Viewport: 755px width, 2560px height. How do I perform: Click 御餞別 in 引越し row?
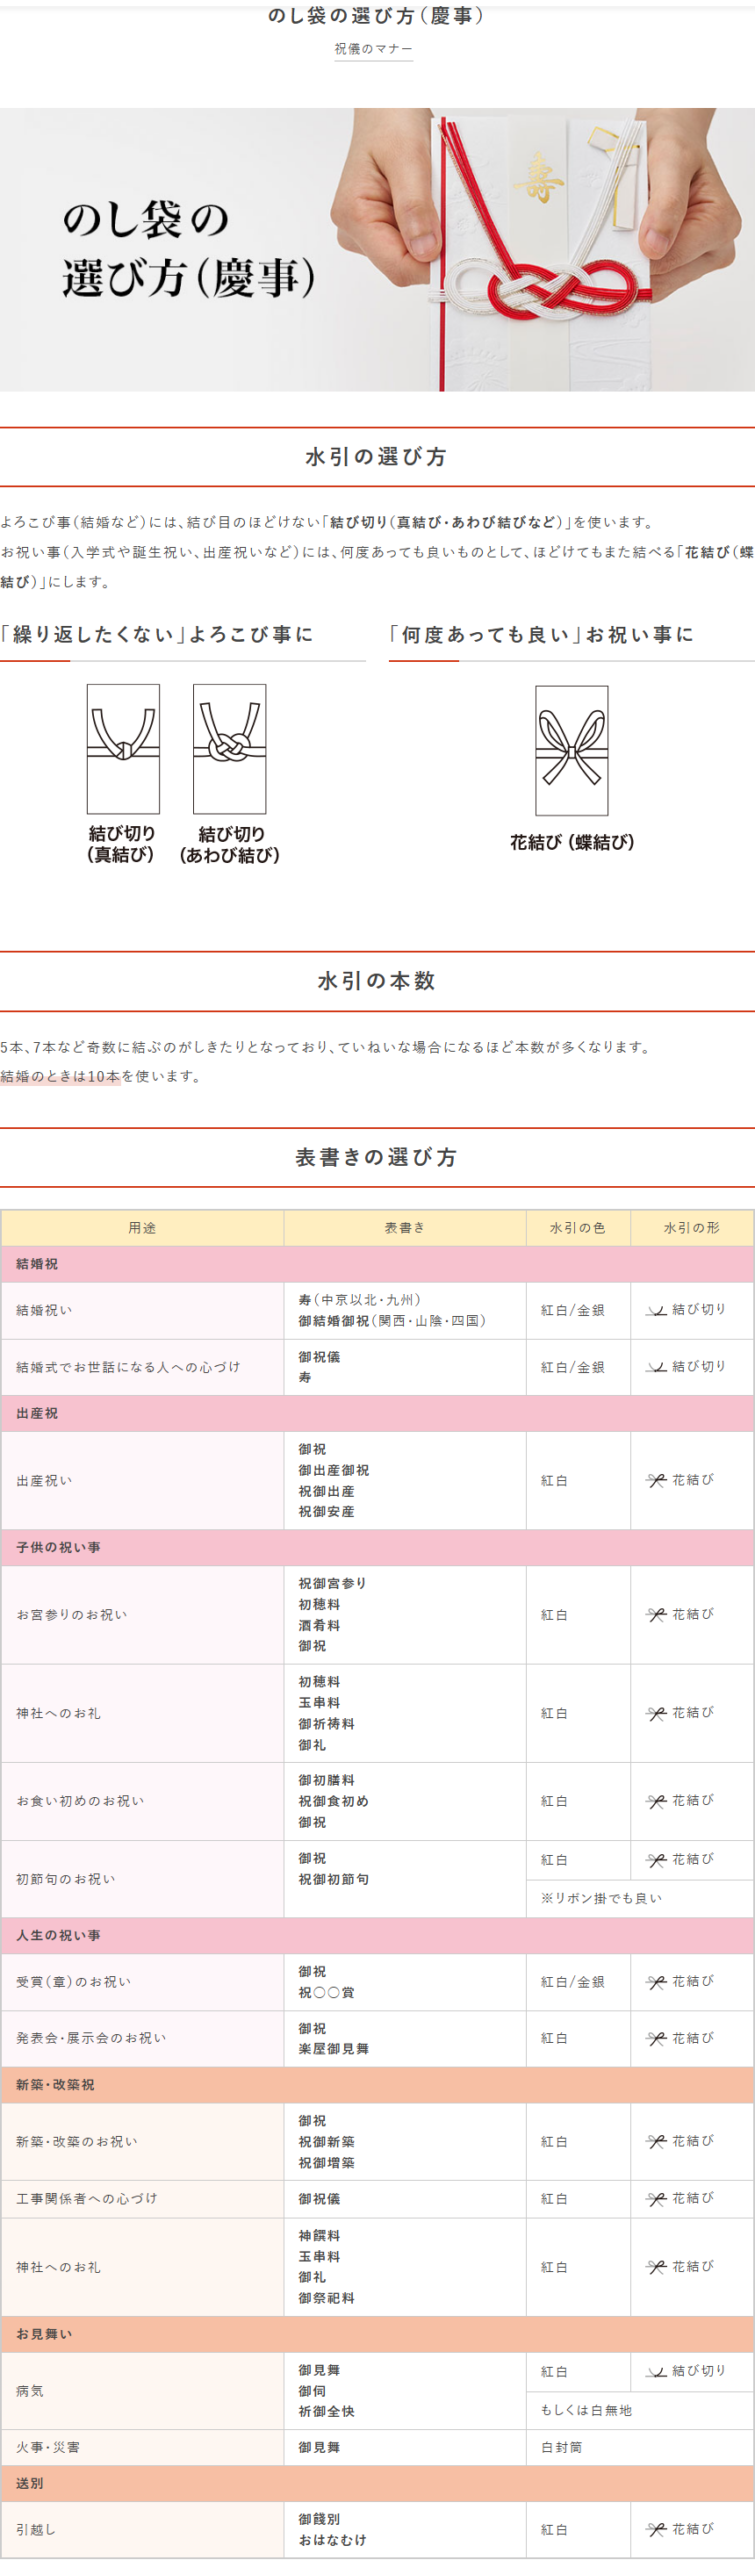click(319, 2519)
